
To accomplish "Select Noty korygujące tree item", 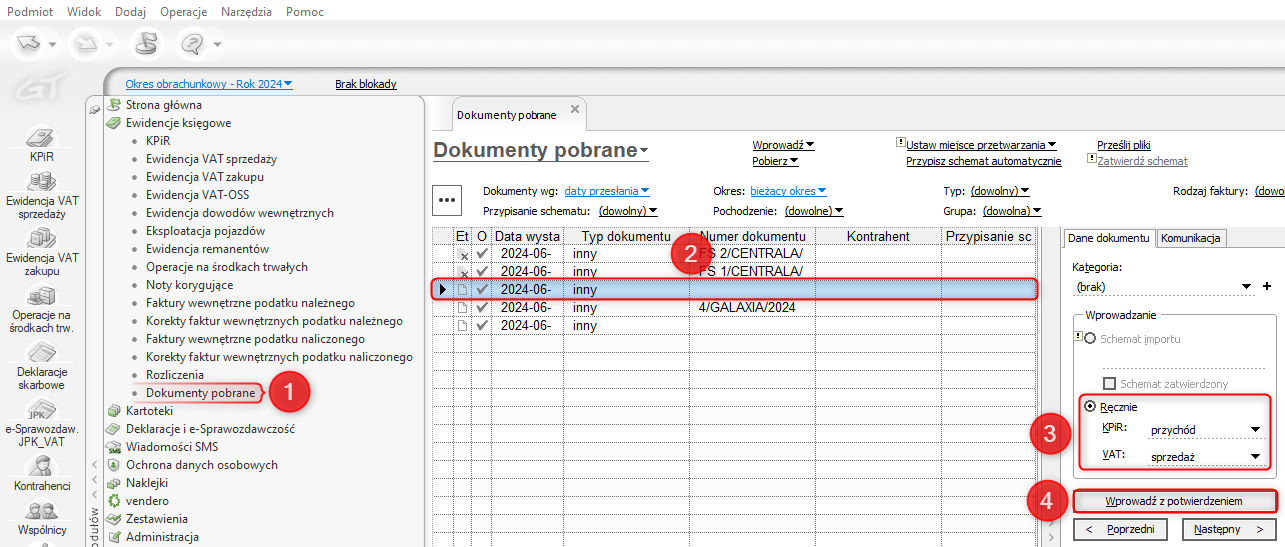I will point(189,284).
